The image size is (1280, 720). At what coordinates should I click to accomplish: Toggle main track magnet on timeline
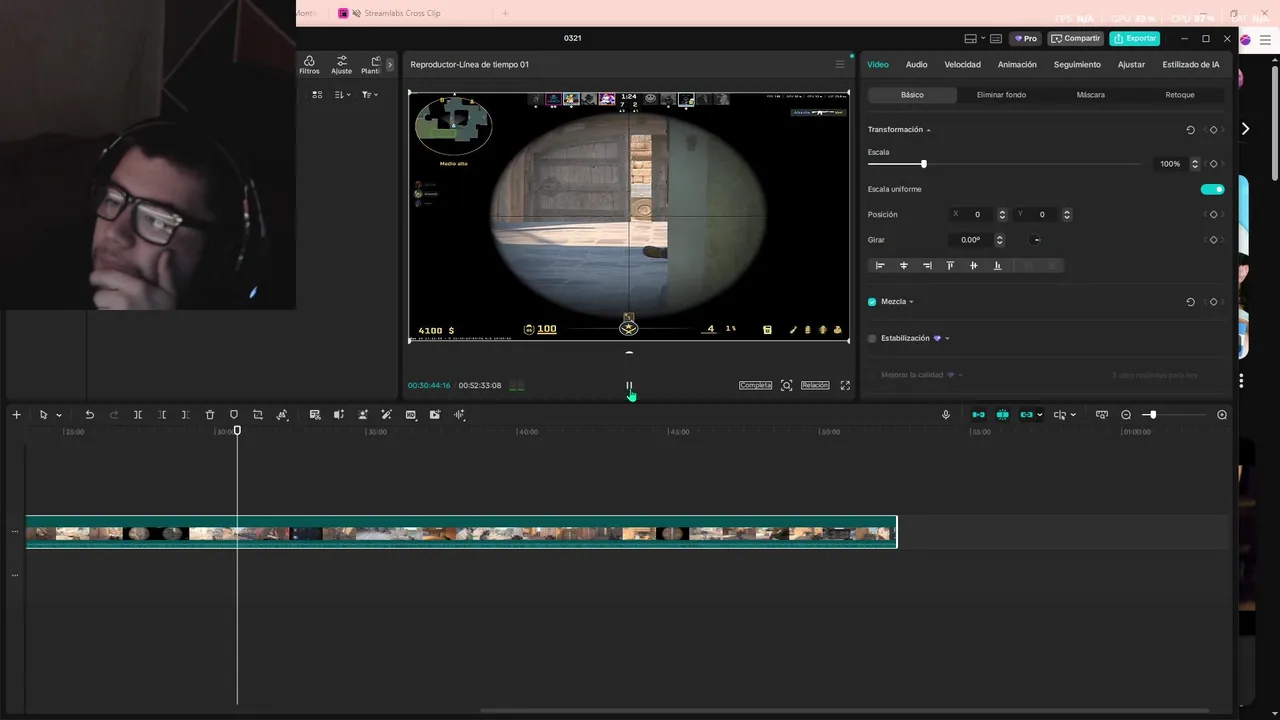978,415
